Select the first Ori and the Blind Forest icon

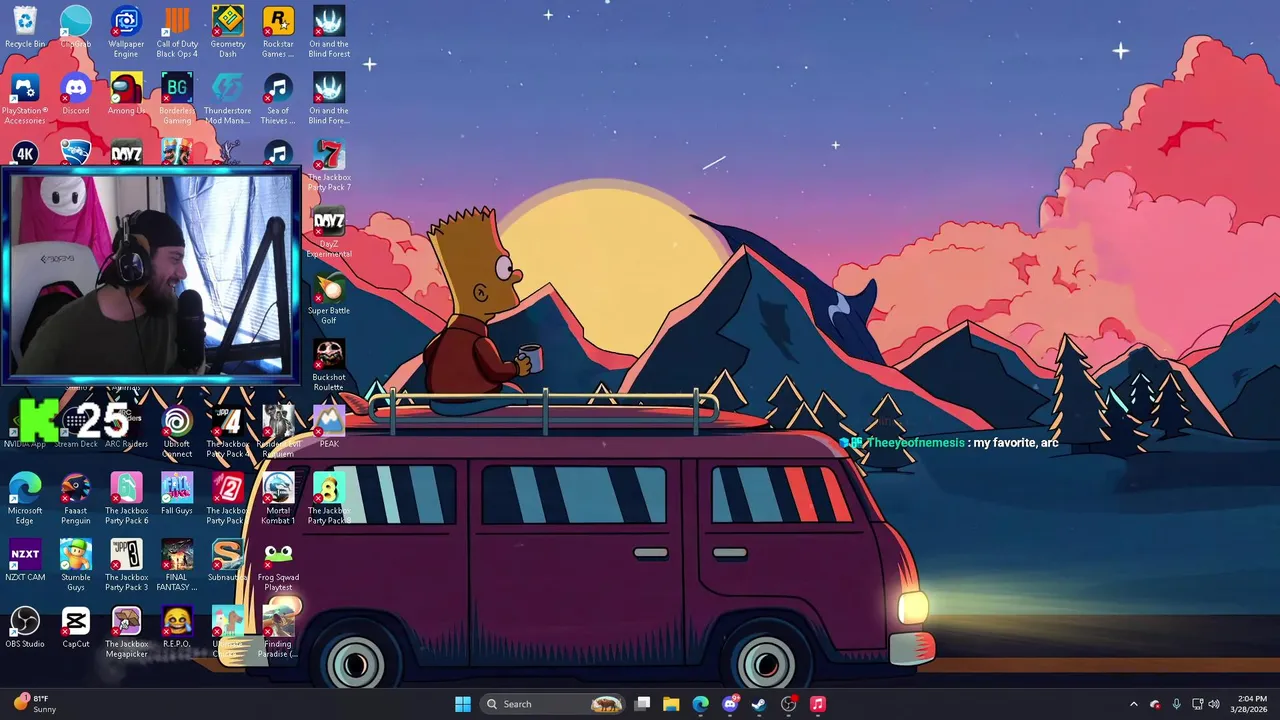(329, 32)
